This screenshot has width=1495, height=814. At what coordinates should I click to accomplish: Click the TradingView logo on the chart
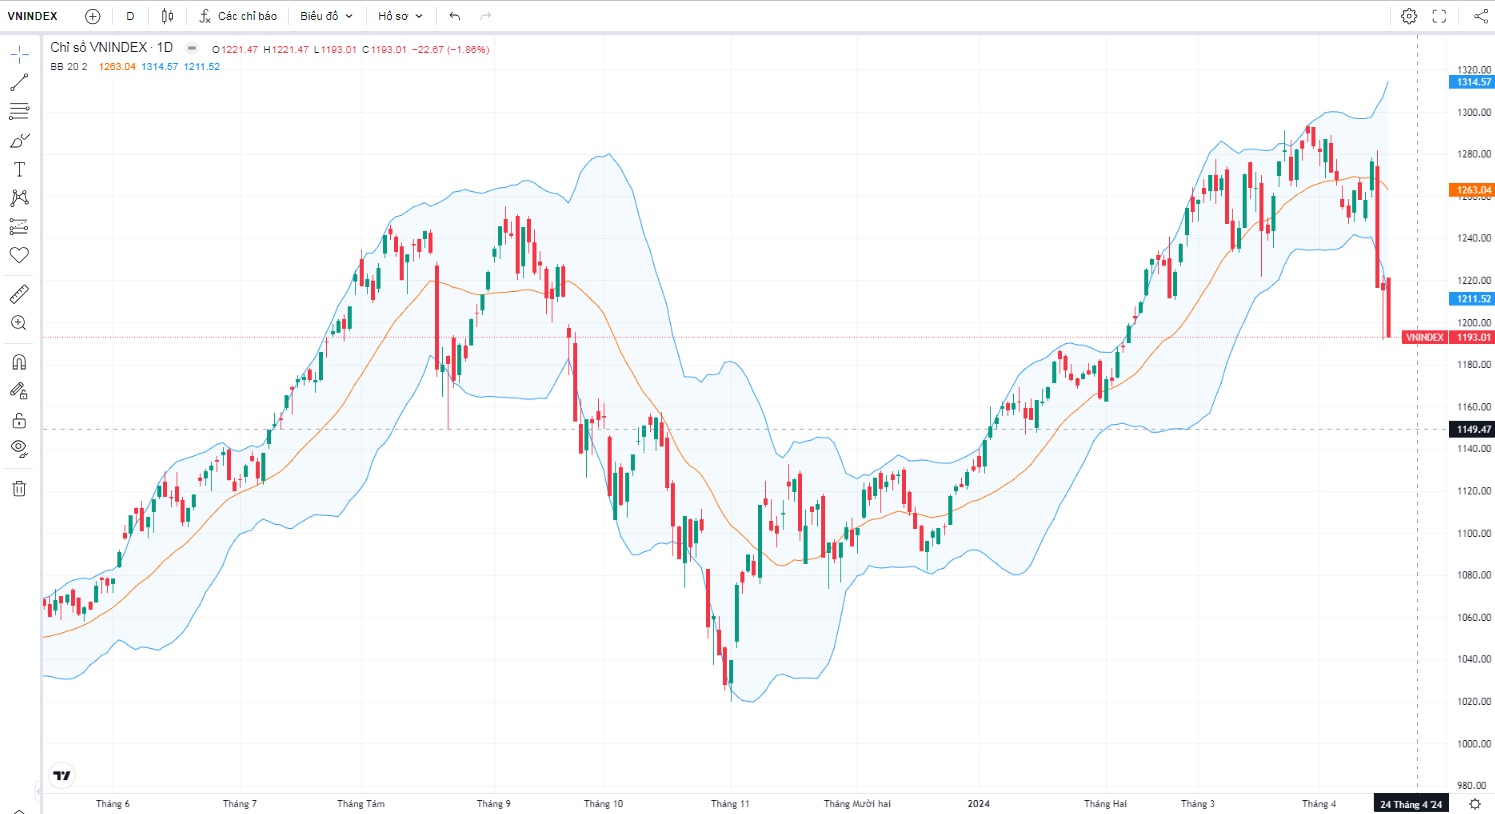point(62,775)
